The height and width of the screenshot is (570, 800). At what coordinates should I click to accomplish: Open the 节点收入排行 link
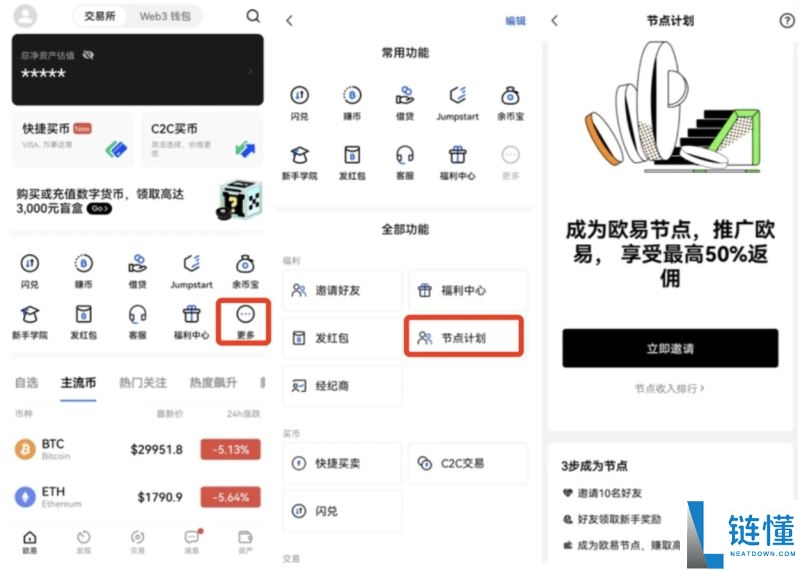coord(669,389)
